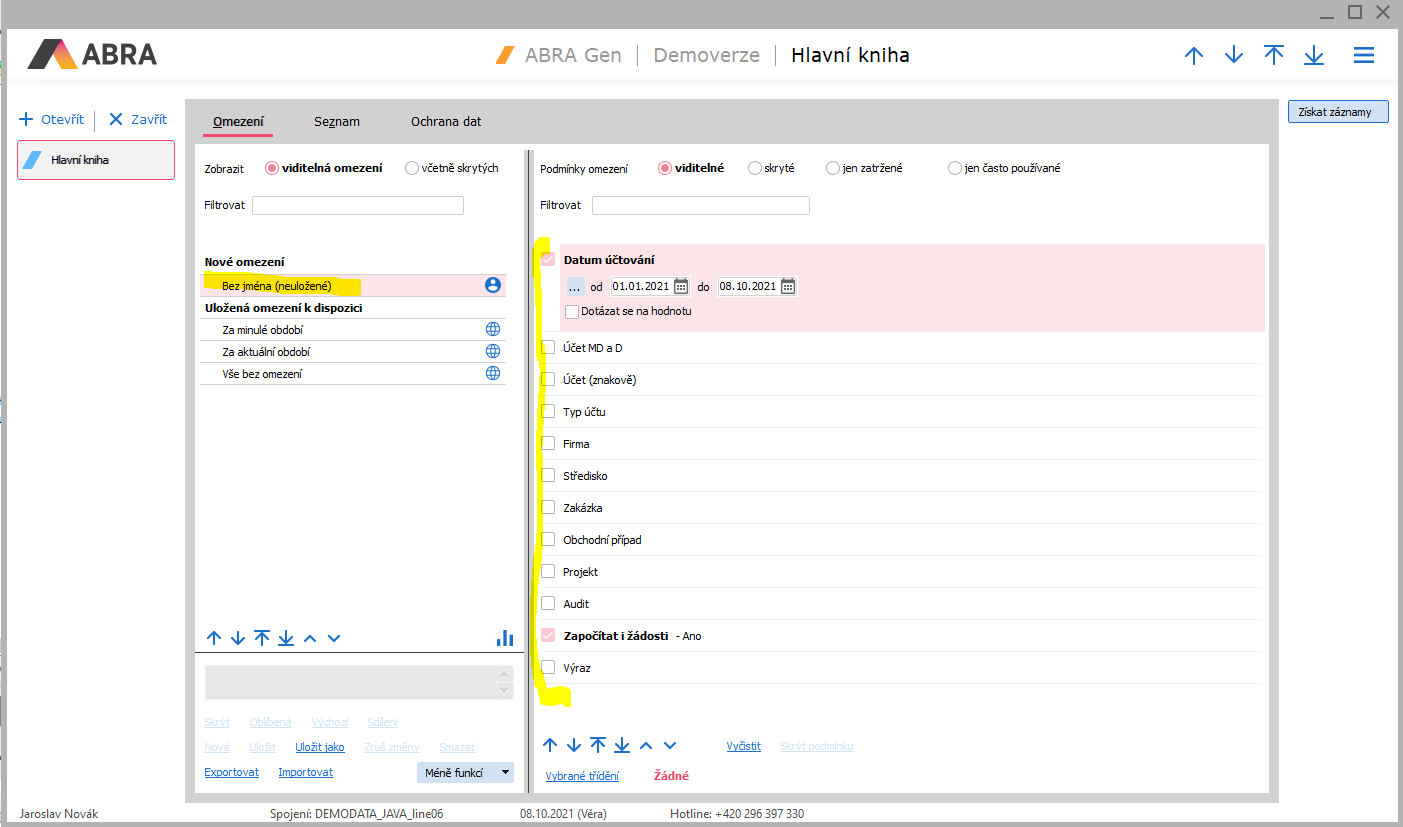Click the up chevron under conditions list
The image size is (1403, 827).
646,745
